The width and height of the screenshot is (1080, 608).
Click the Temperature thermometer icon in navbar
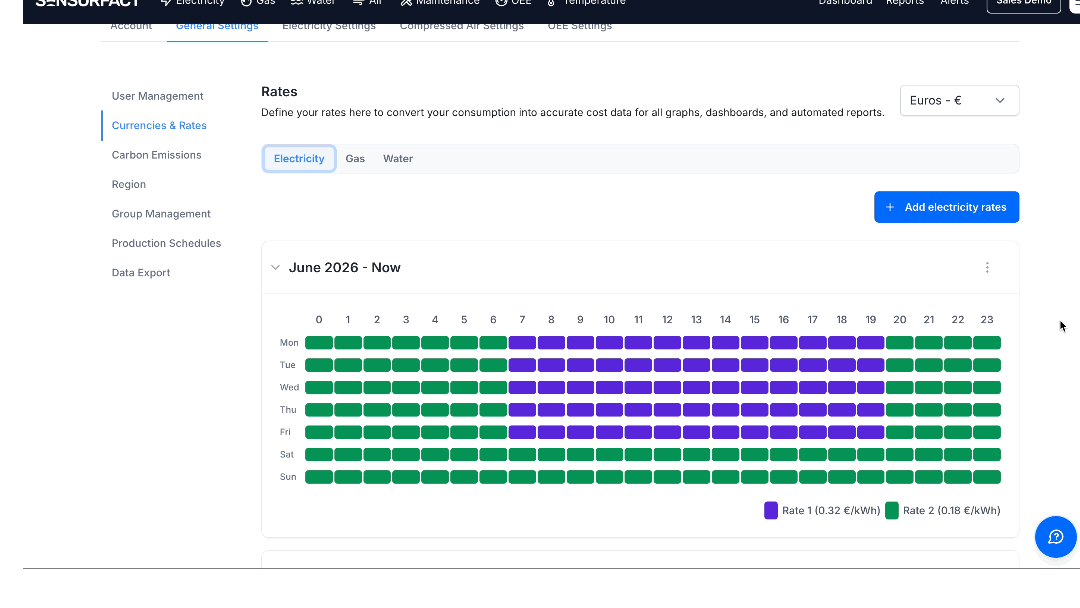point(551,3)
